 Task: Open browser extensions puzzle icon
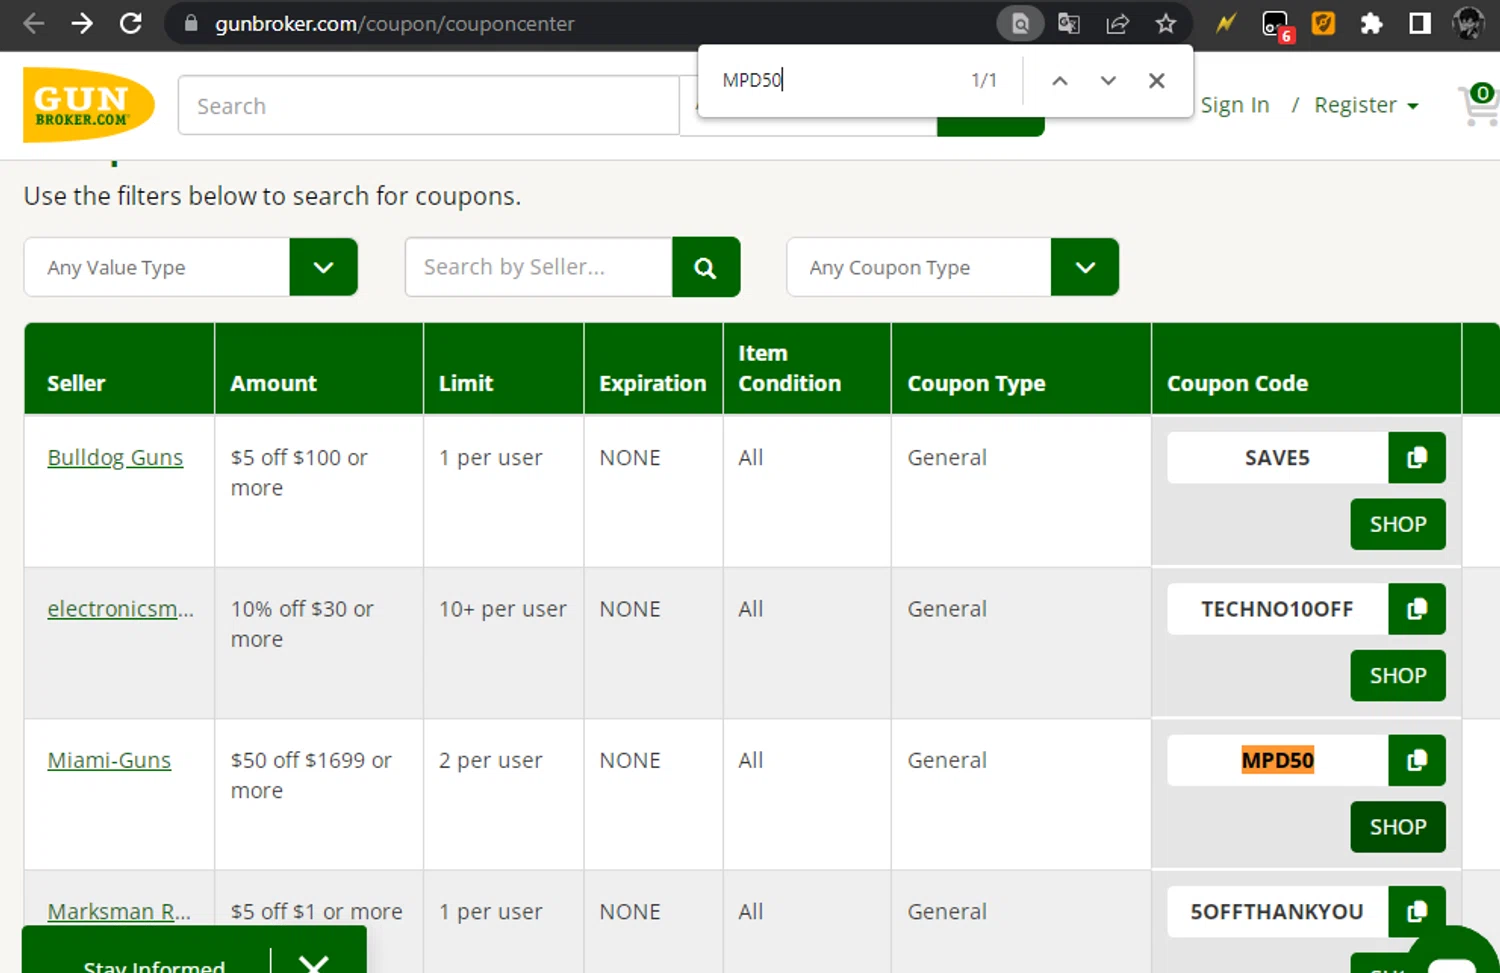click(1371, 24)
